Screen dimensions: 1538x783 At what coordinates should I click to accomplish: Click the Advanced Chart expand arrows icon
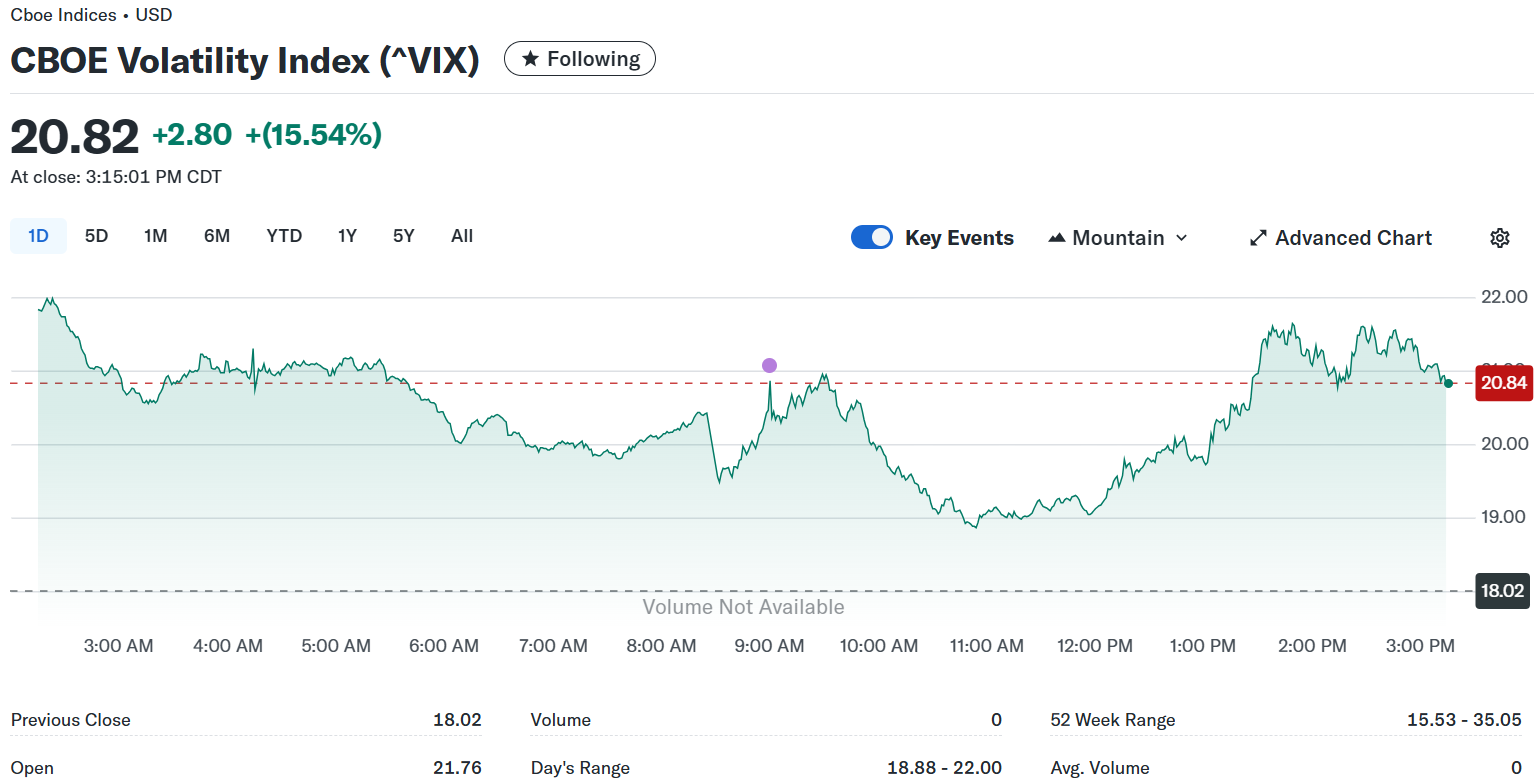pos(1259,238)
